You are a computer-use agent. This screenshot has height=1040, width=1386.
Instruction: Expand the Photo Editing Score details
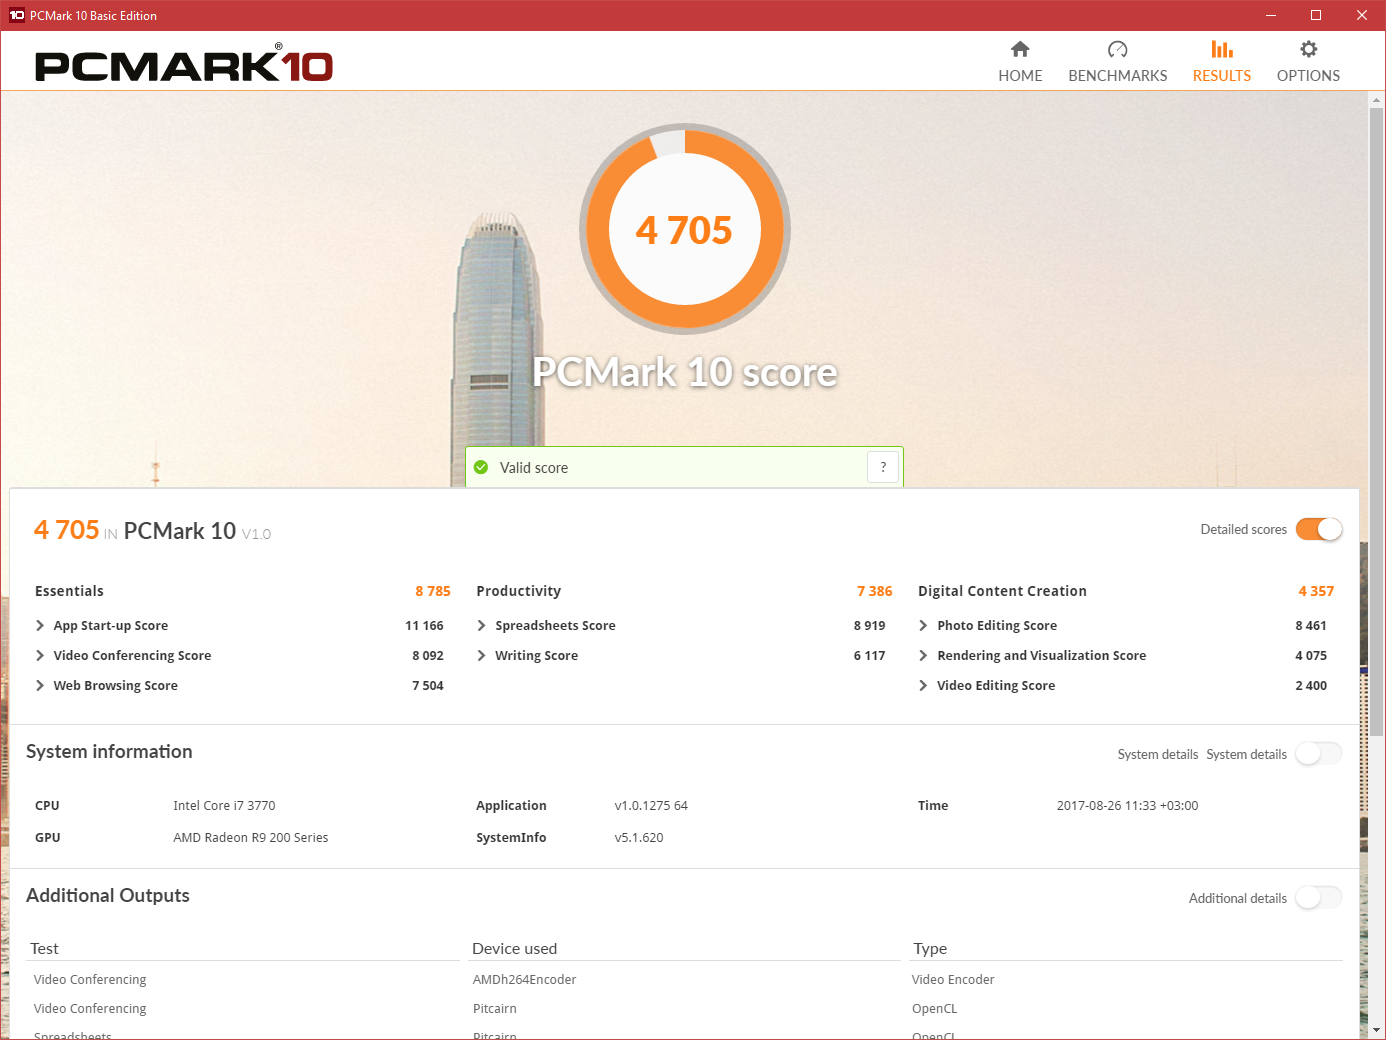pos(923,625)
